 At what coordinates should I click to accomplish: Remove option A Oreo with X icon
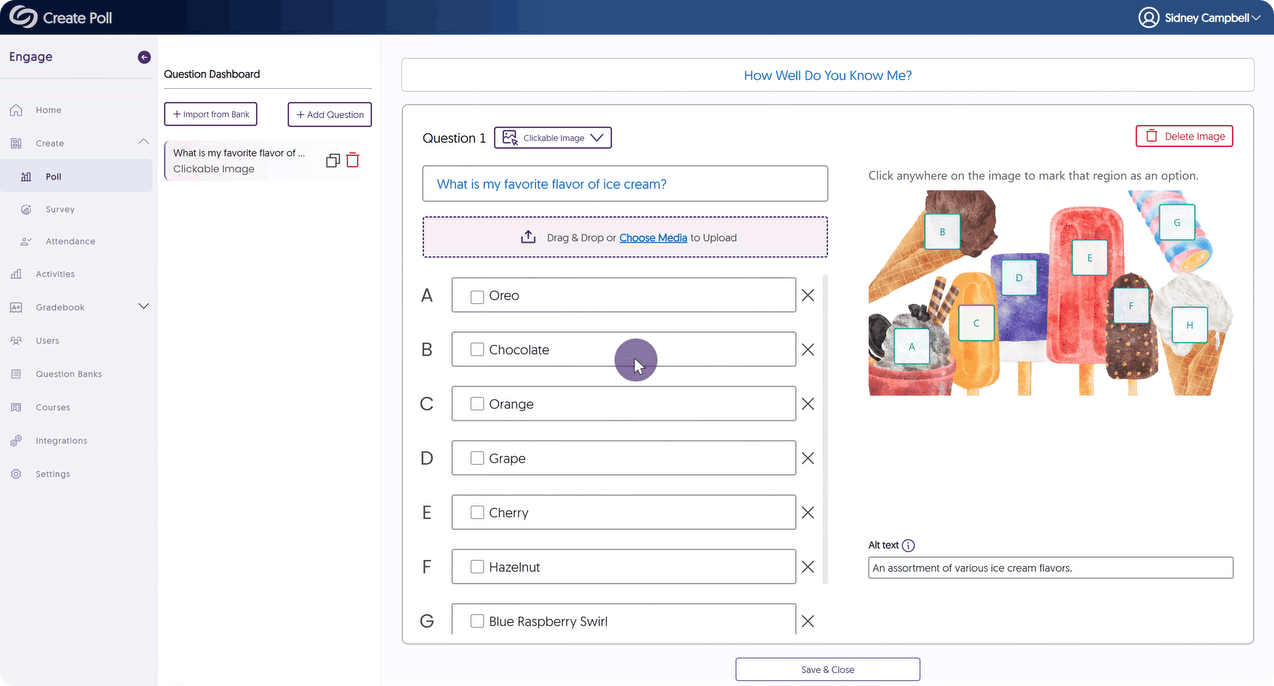point(808,296)
